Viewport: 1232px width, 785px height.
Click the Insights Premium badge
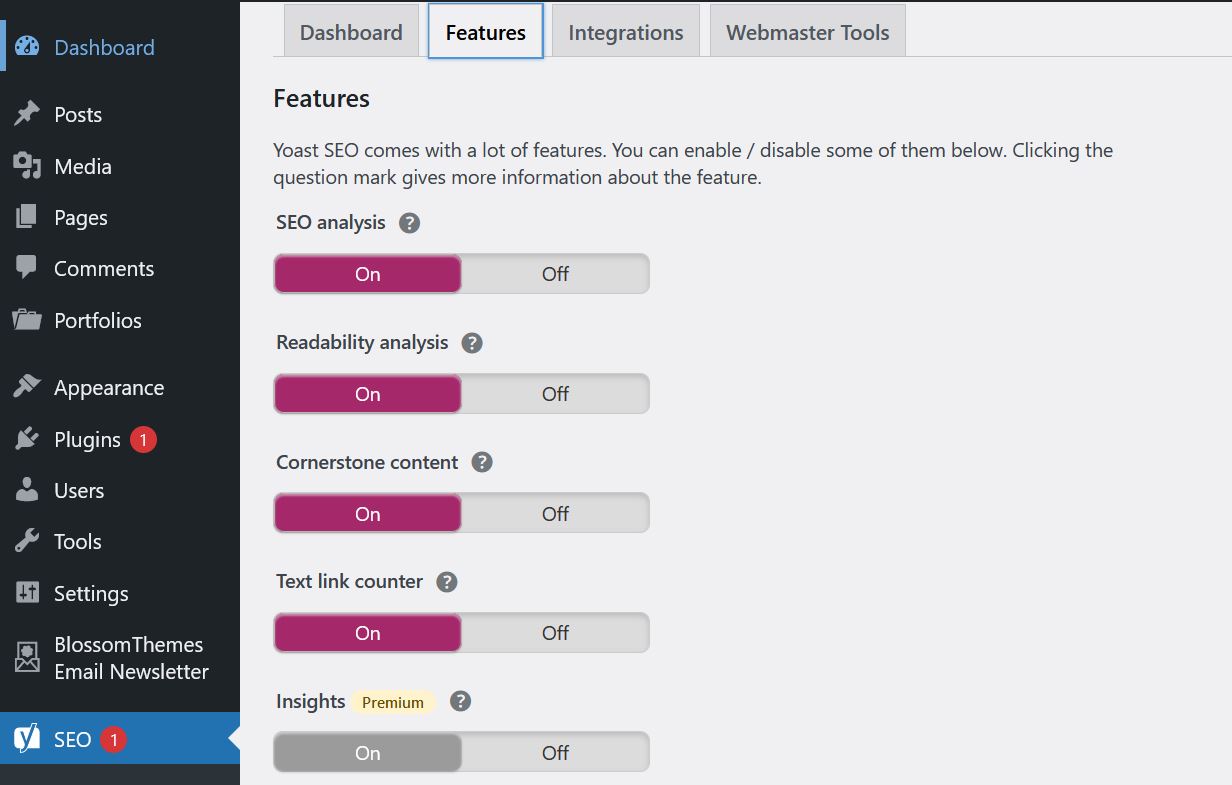[393, 702]
